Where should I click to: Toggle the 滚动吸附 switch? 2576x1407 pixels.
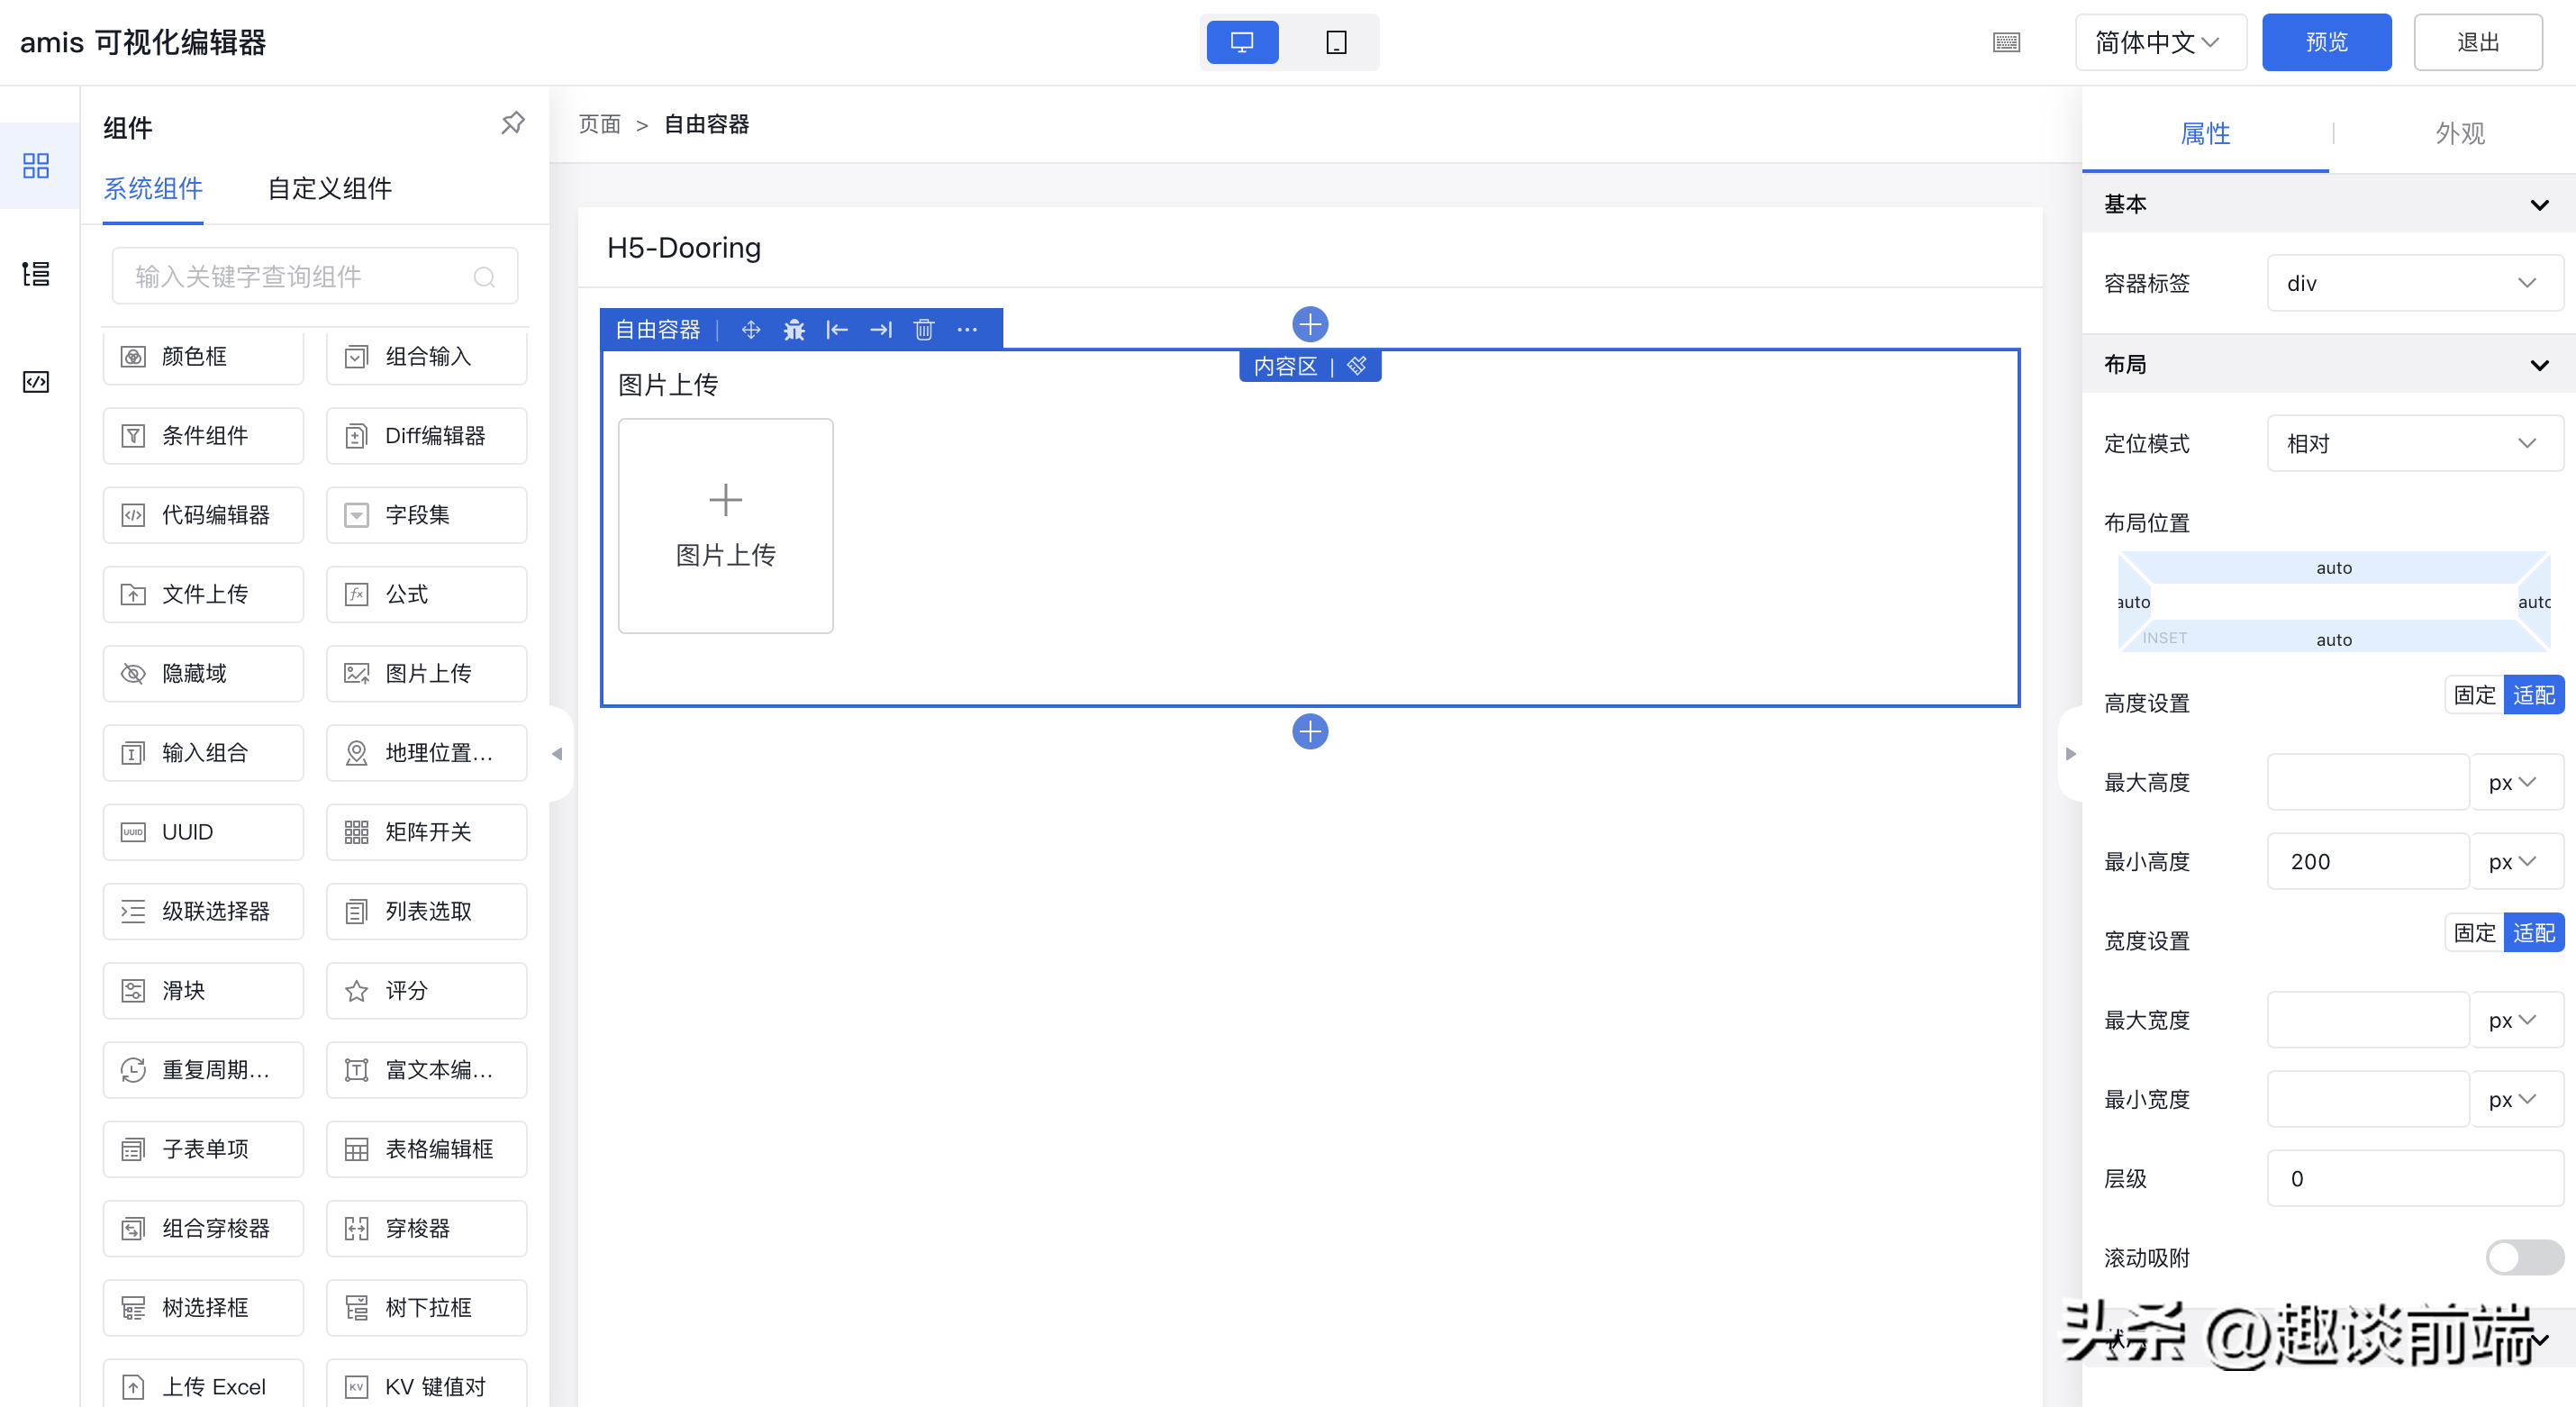point(2524,1257)
